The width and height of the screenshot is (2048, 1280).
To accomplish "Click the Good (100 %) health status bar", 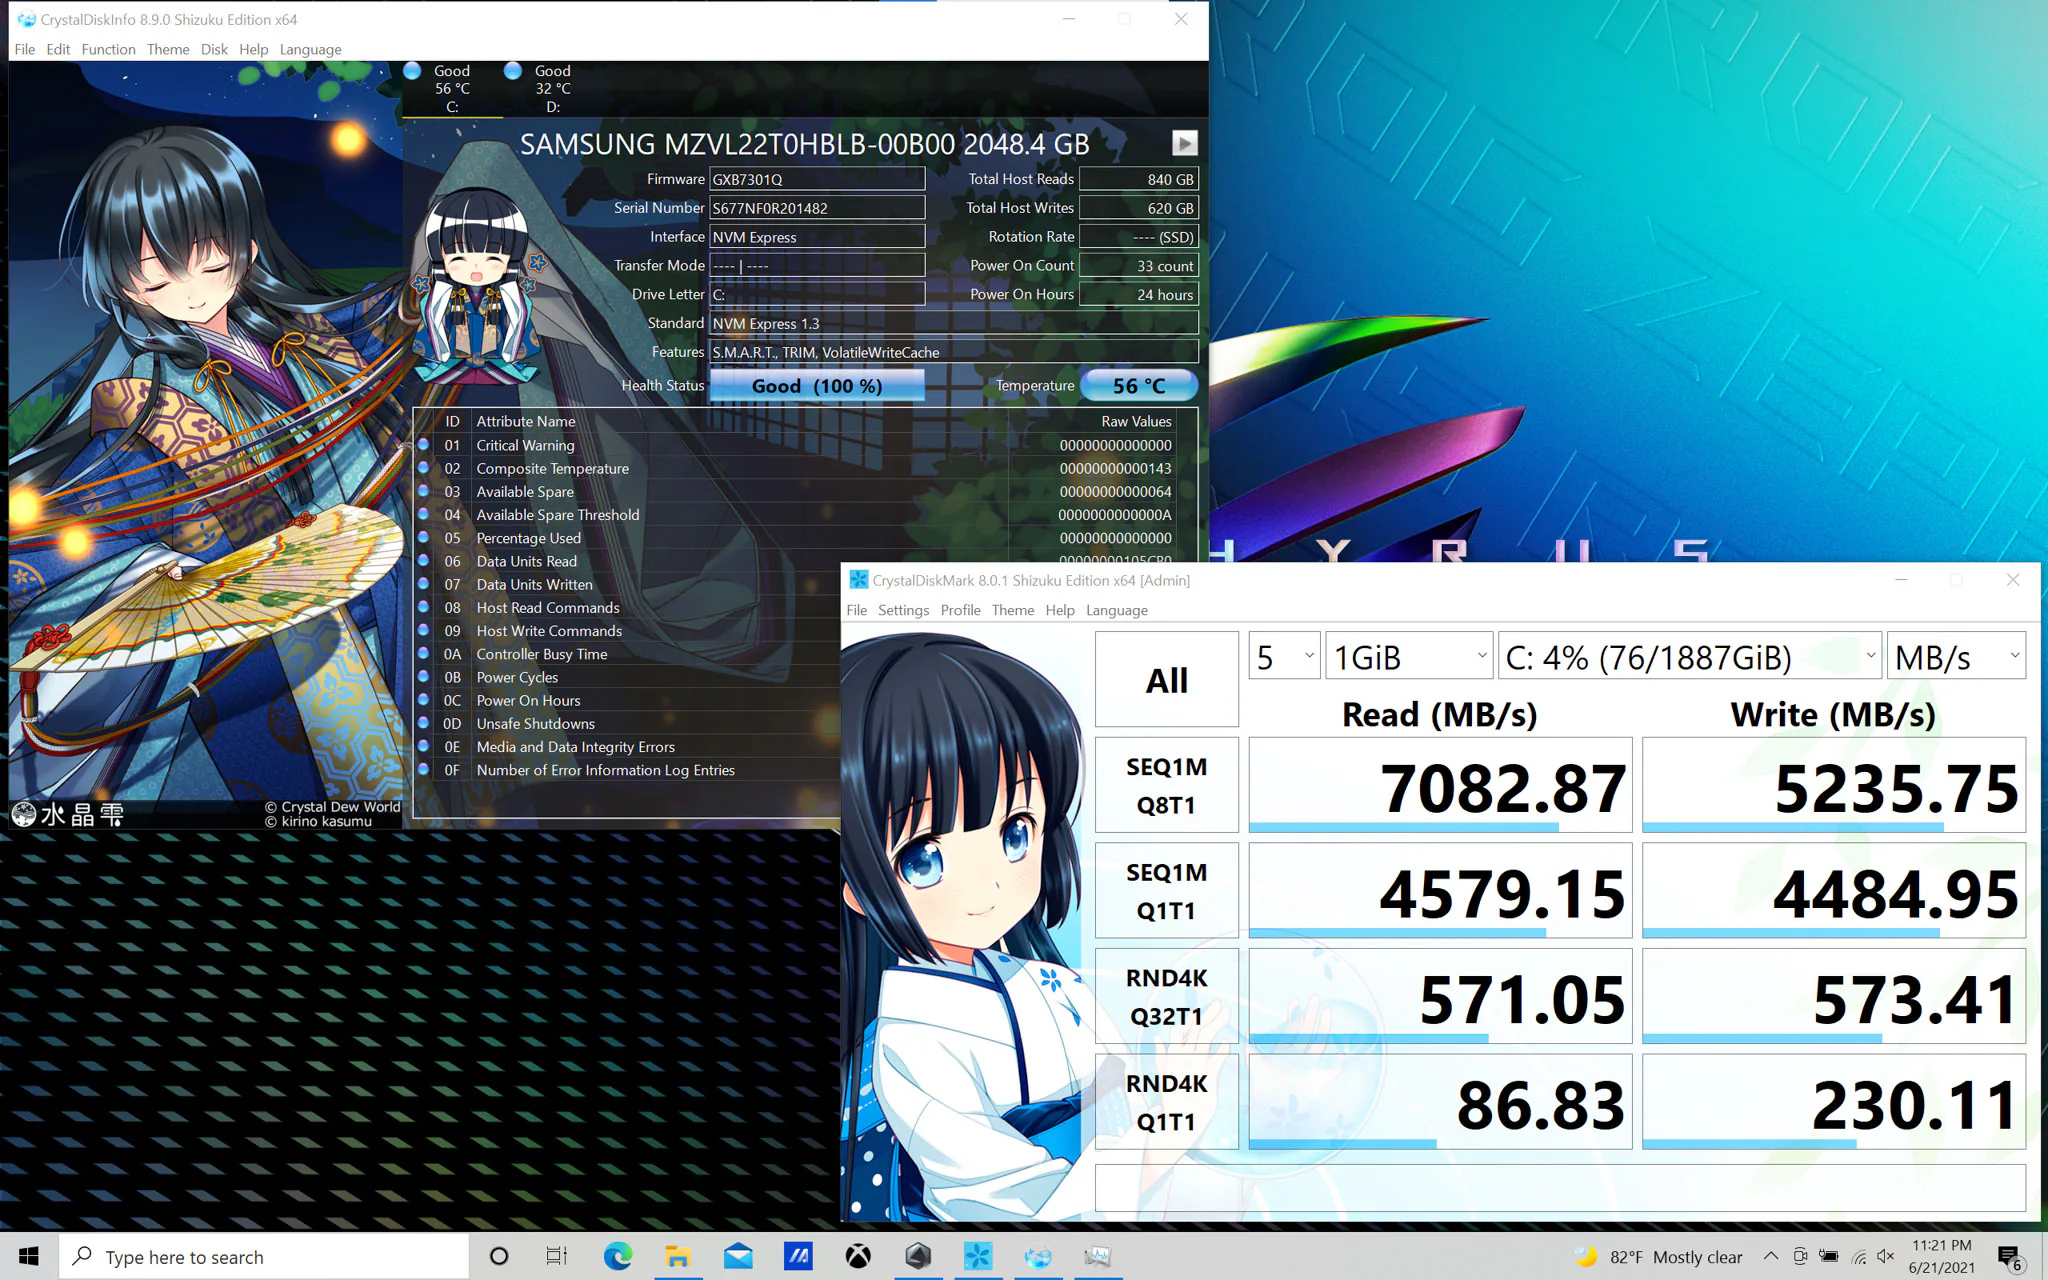I will (817, 386).
